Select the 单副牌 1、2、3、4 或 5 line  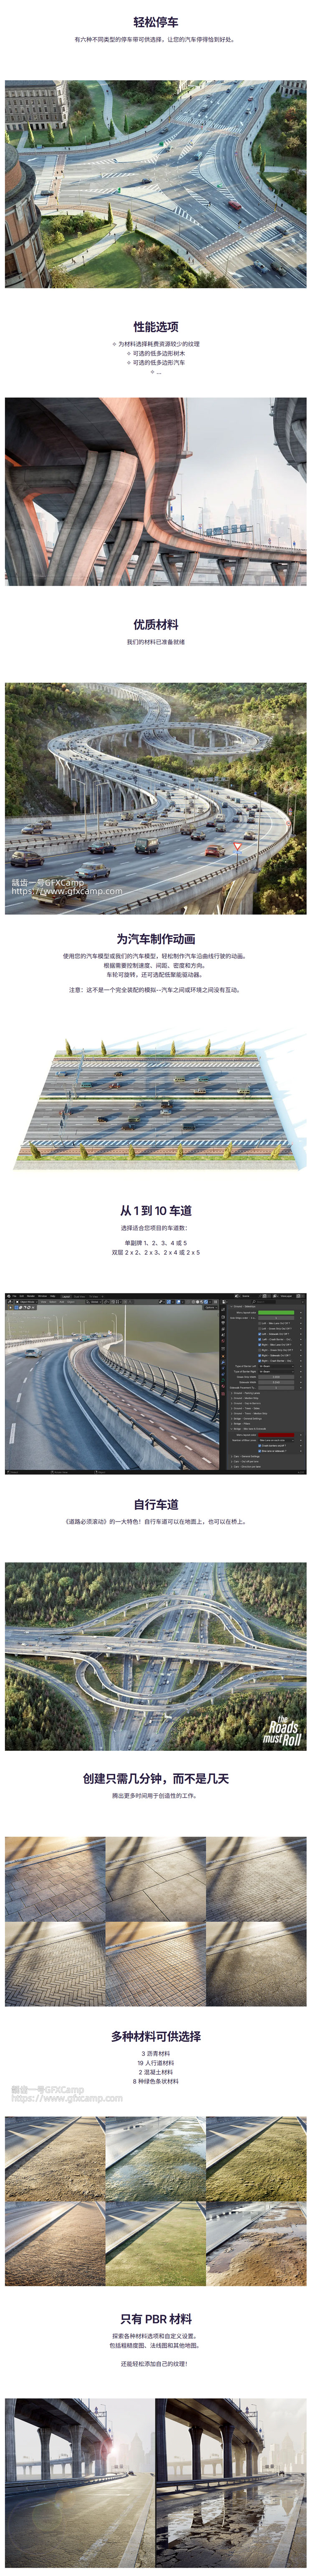[156, 1243]
